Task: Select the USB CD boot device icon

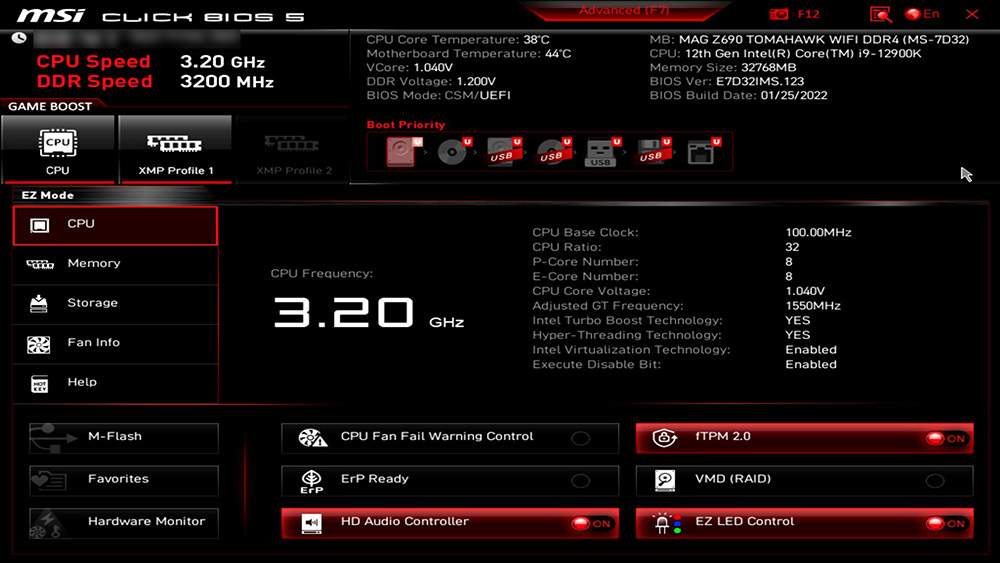Action: 552,152
